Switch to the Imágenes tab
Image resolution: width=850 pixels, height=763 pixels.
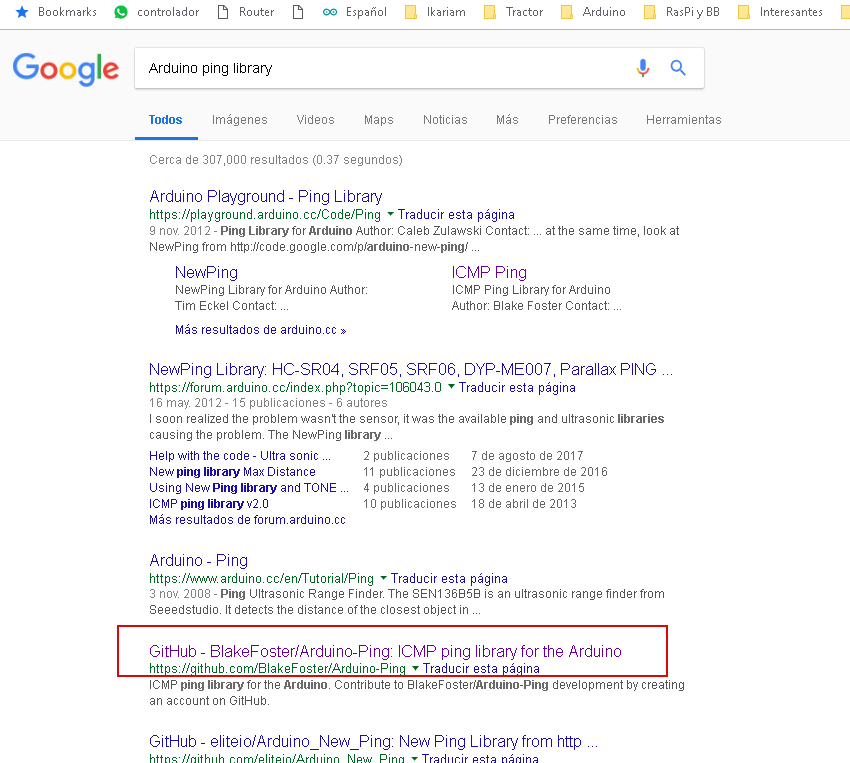[240, 120]
